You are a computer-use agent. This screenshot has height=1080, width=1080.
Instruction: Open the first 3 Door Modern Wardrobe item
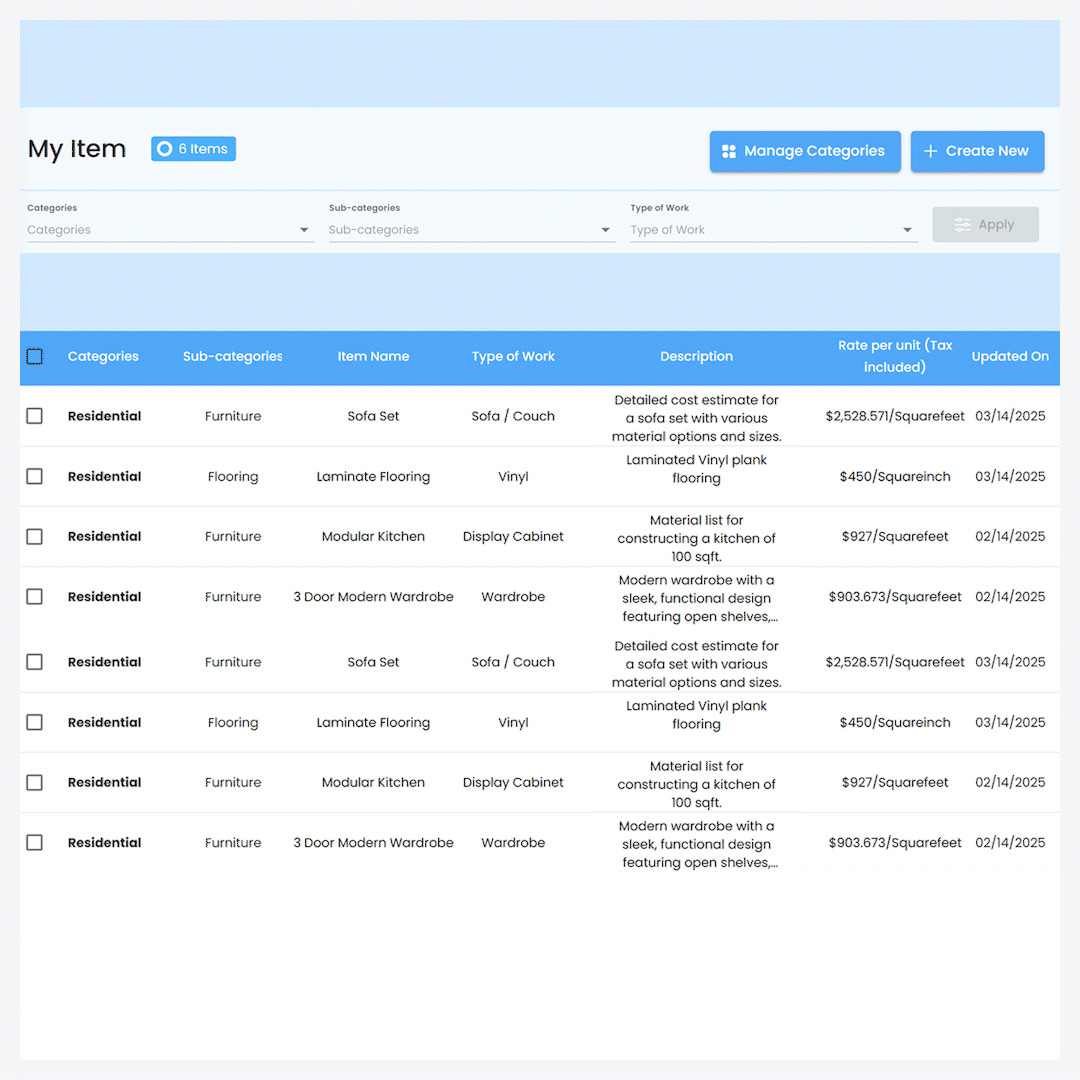pos(373,597)
